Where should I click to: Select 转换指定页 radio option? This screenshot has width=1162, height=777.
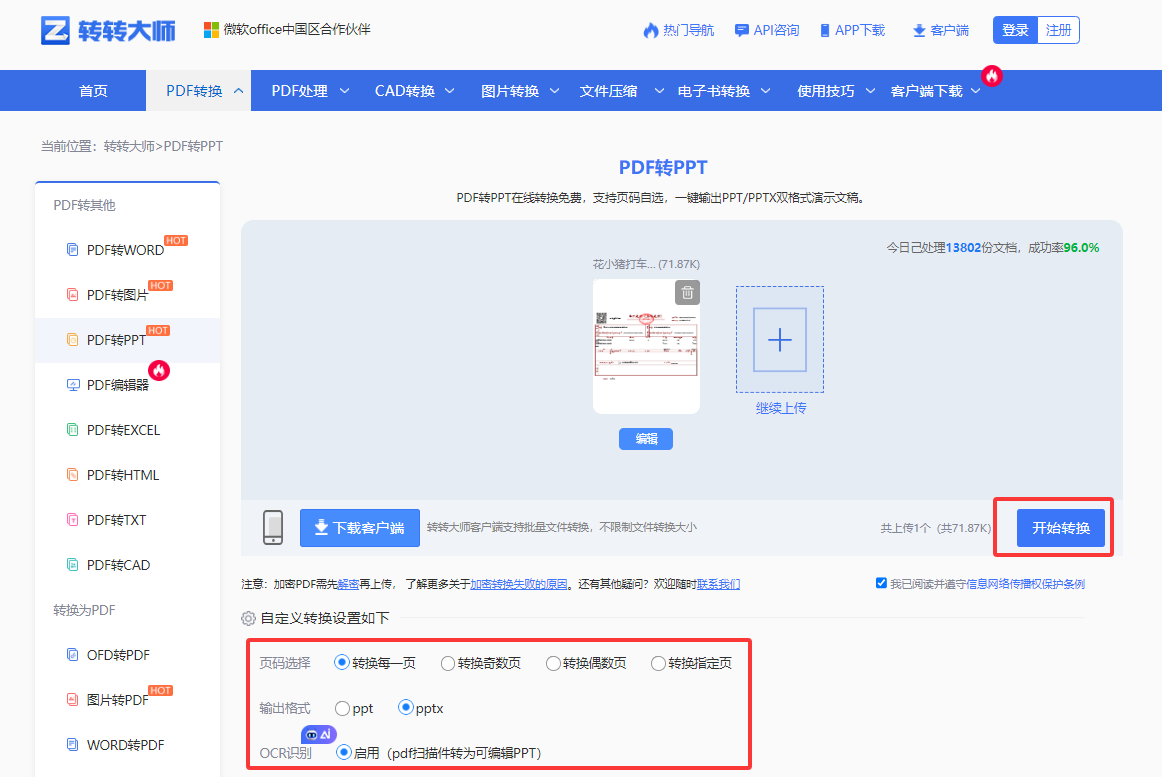(x=658, y=664)
